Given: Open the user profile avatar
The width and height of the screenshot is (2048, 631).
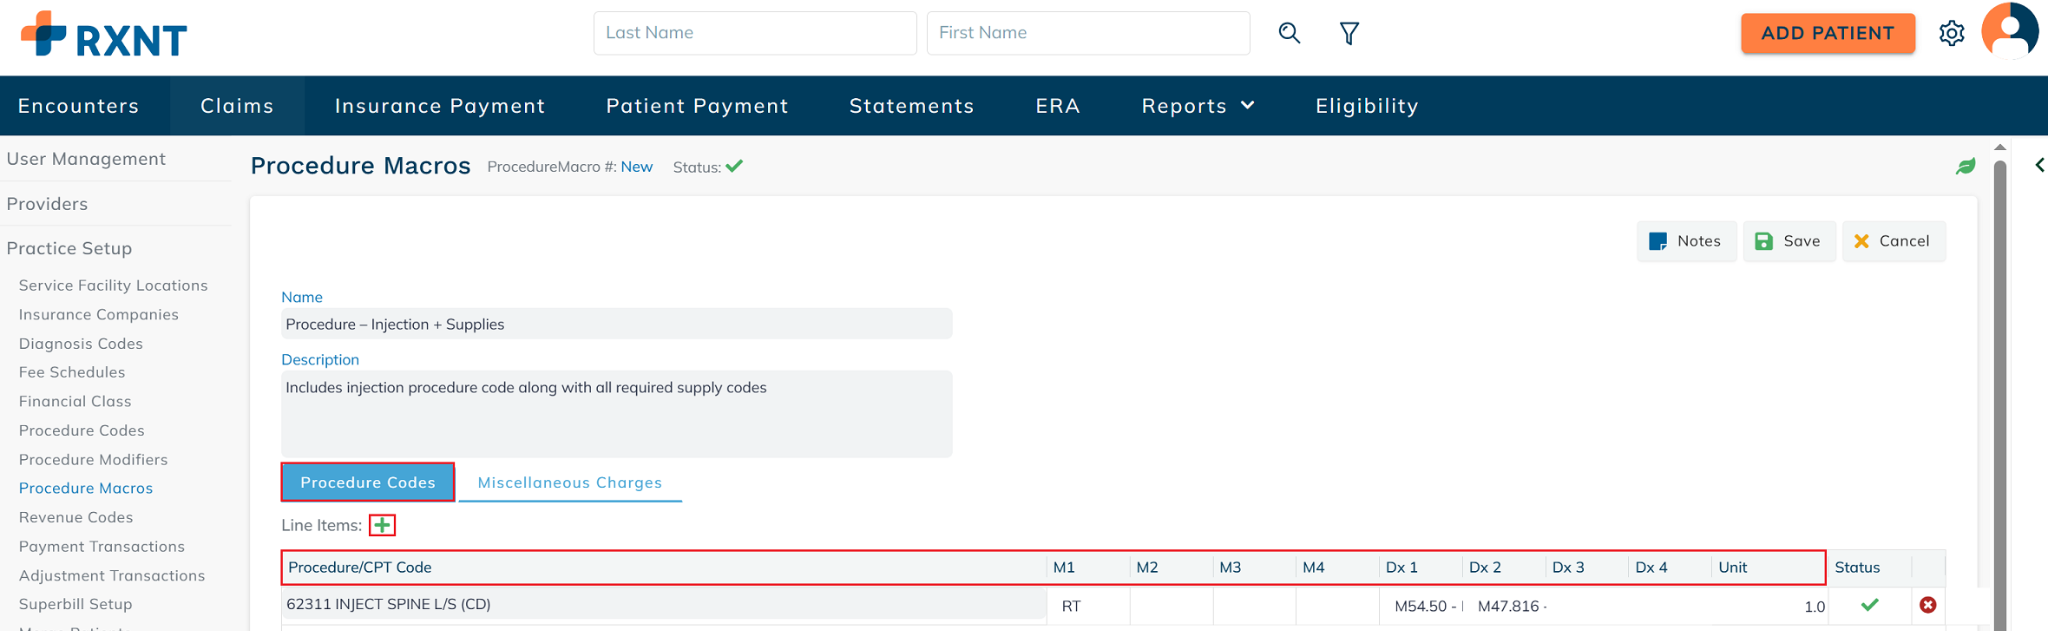Looking at the screenshot, I should click(x=2009, y=31).
